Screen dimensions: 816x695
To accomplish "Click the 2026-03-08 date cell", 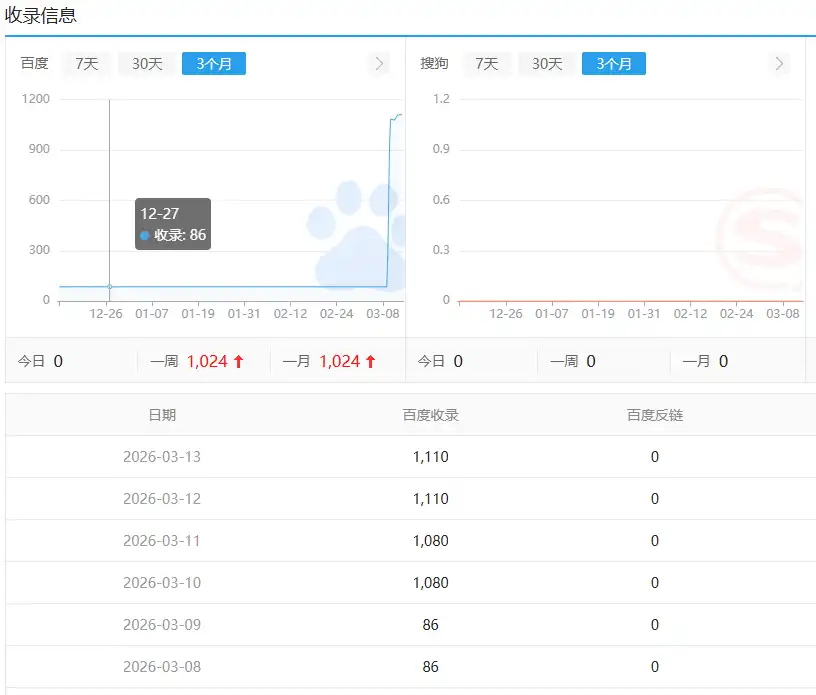I will click(x=162, y=666).
